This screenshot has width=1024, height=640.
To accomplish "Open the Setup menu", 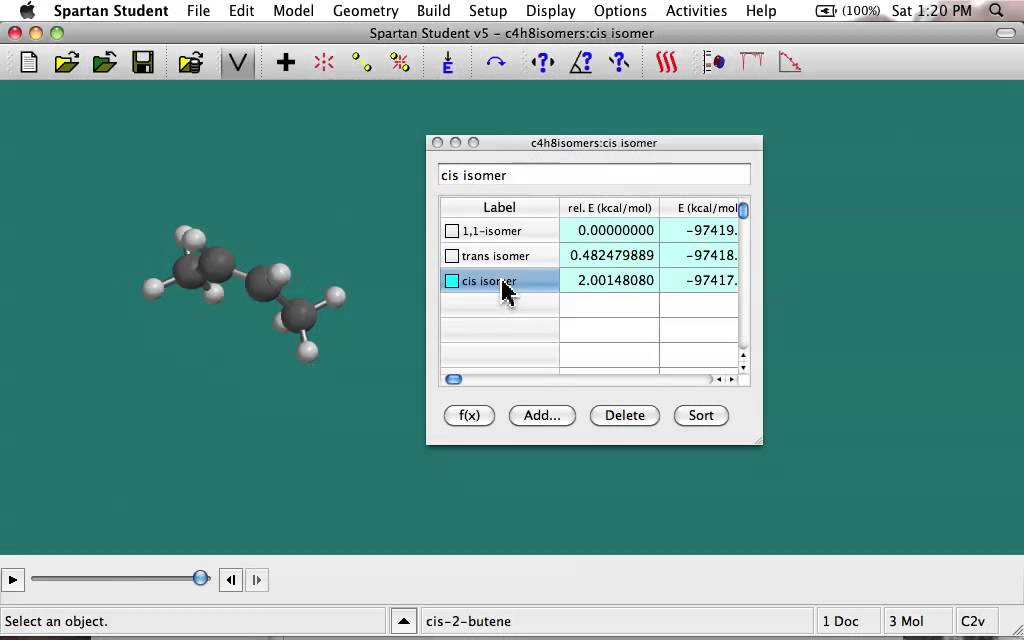I will click(488, 10).
